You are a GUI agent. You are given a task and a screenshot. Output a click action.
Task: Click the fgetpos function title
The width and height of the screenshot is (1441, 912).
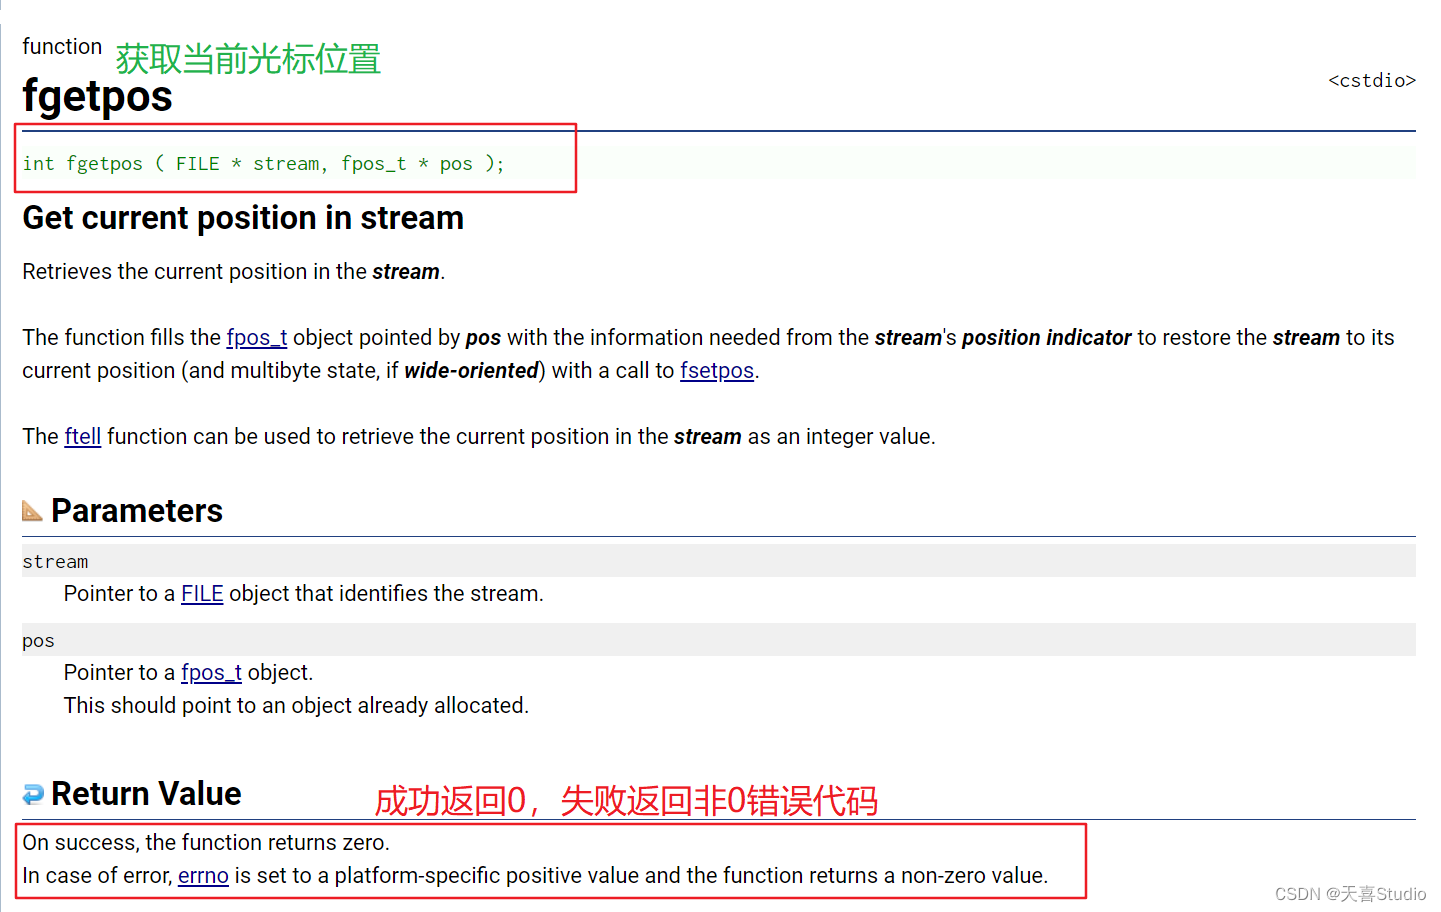[98, 97]
